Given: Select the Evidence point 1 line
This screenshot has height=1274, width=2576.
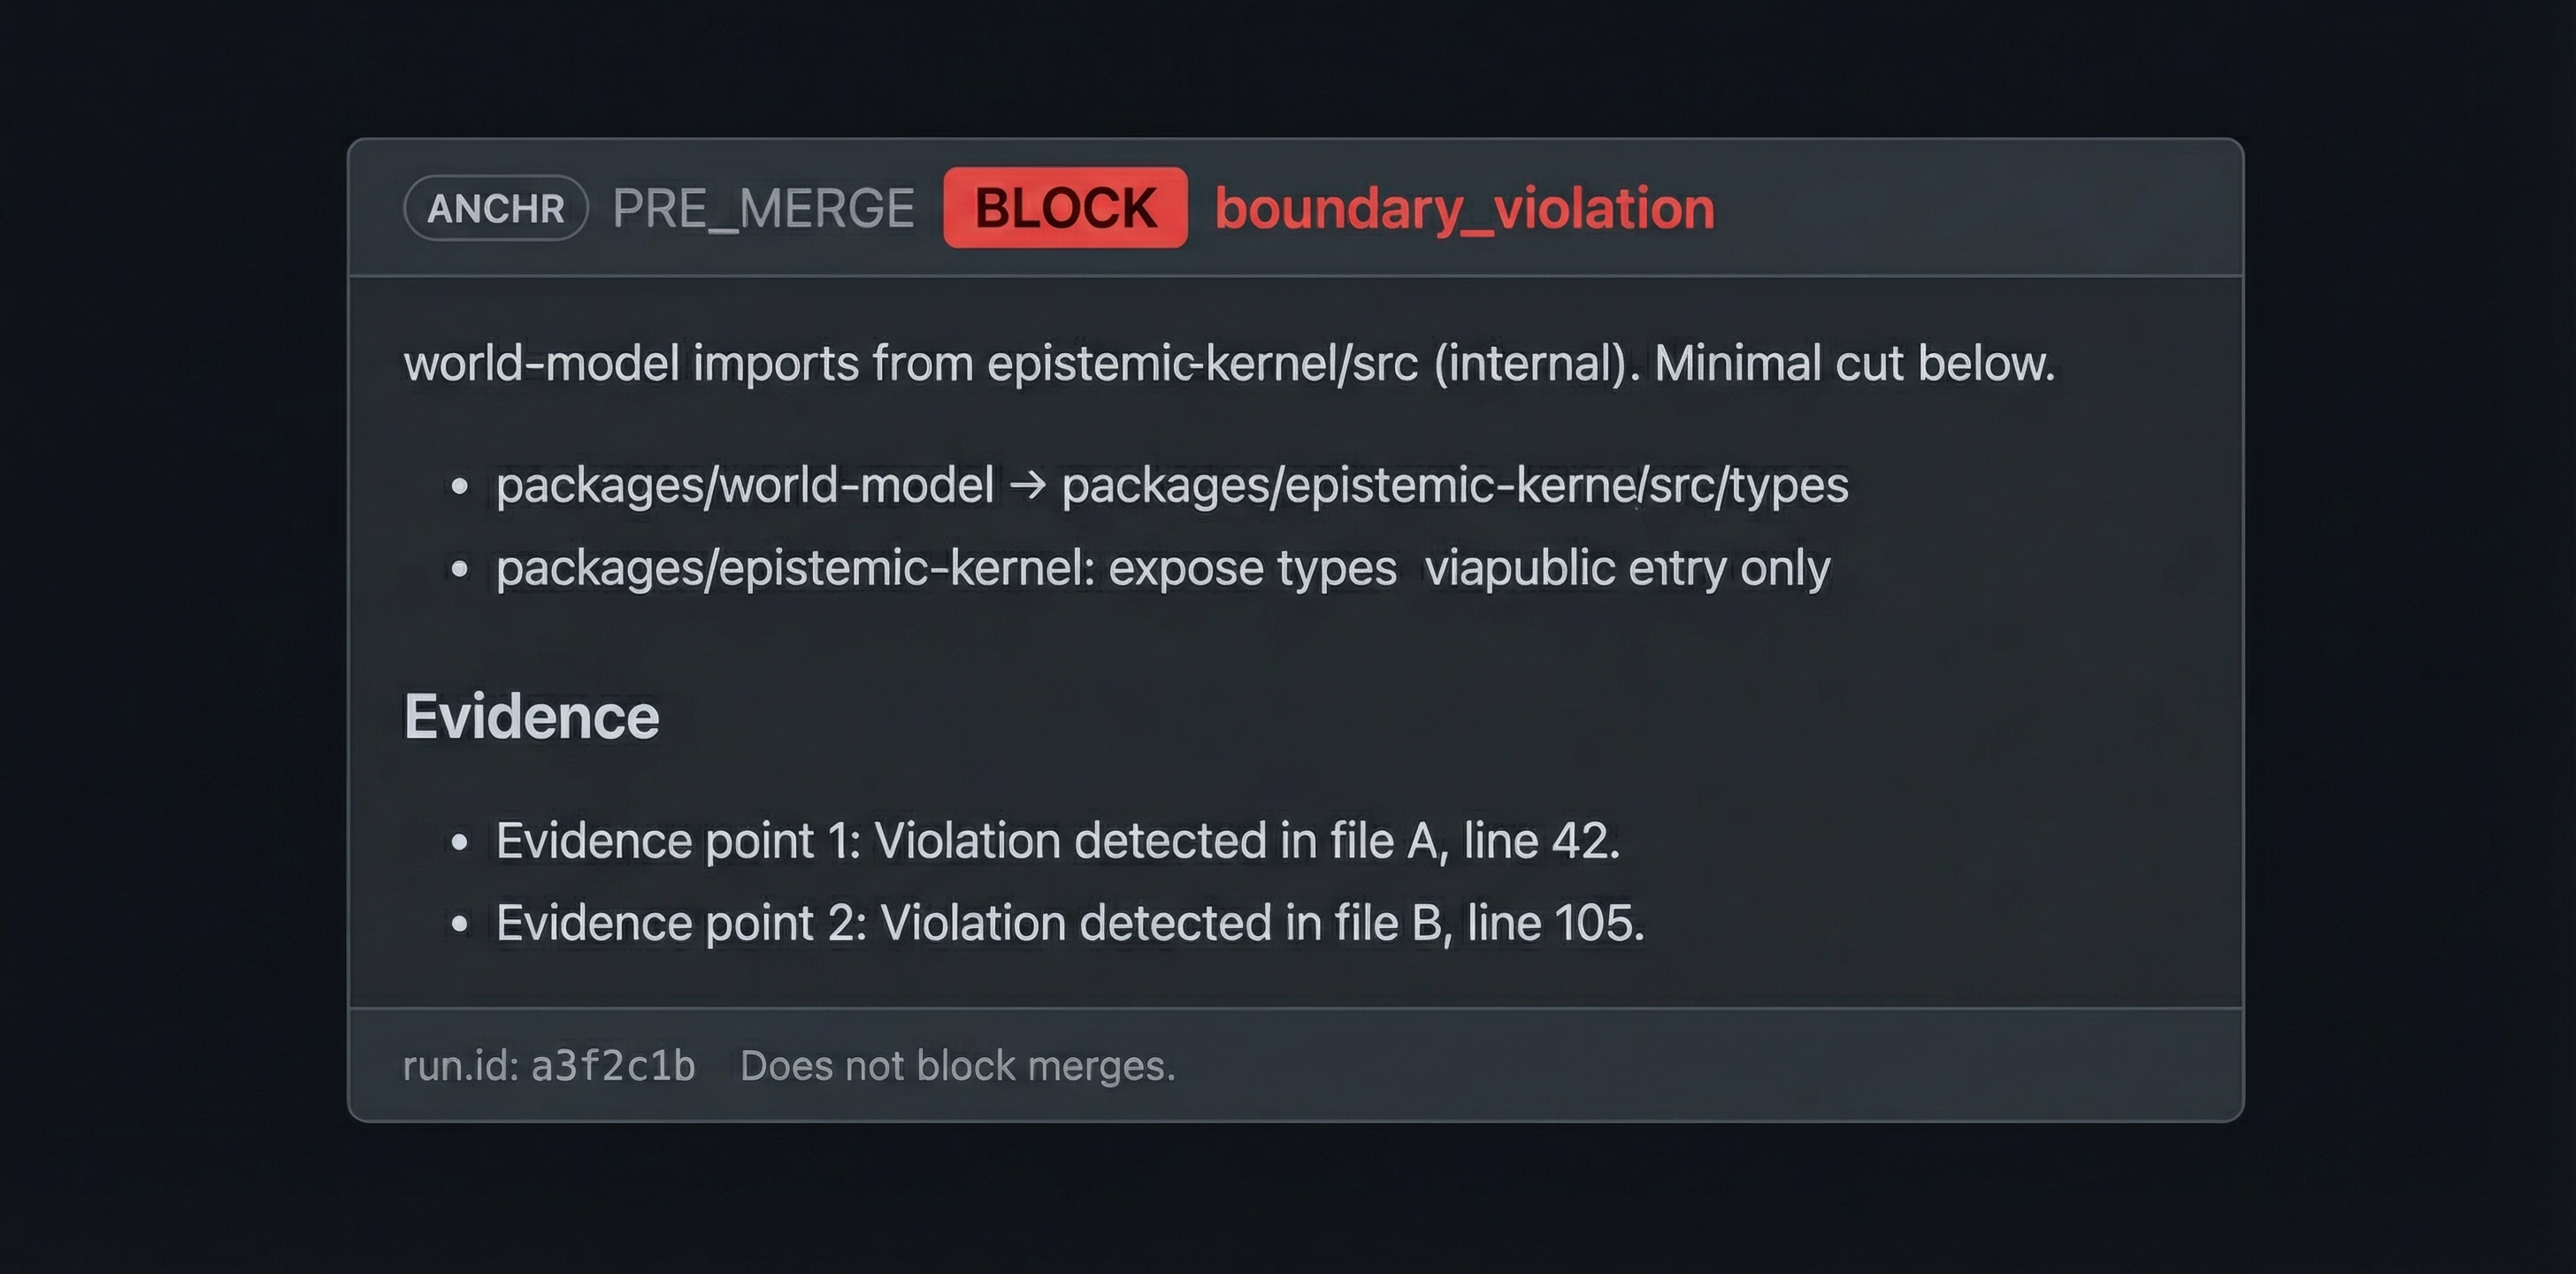Looking at the screenshot, I should (x=1057, y=840).
